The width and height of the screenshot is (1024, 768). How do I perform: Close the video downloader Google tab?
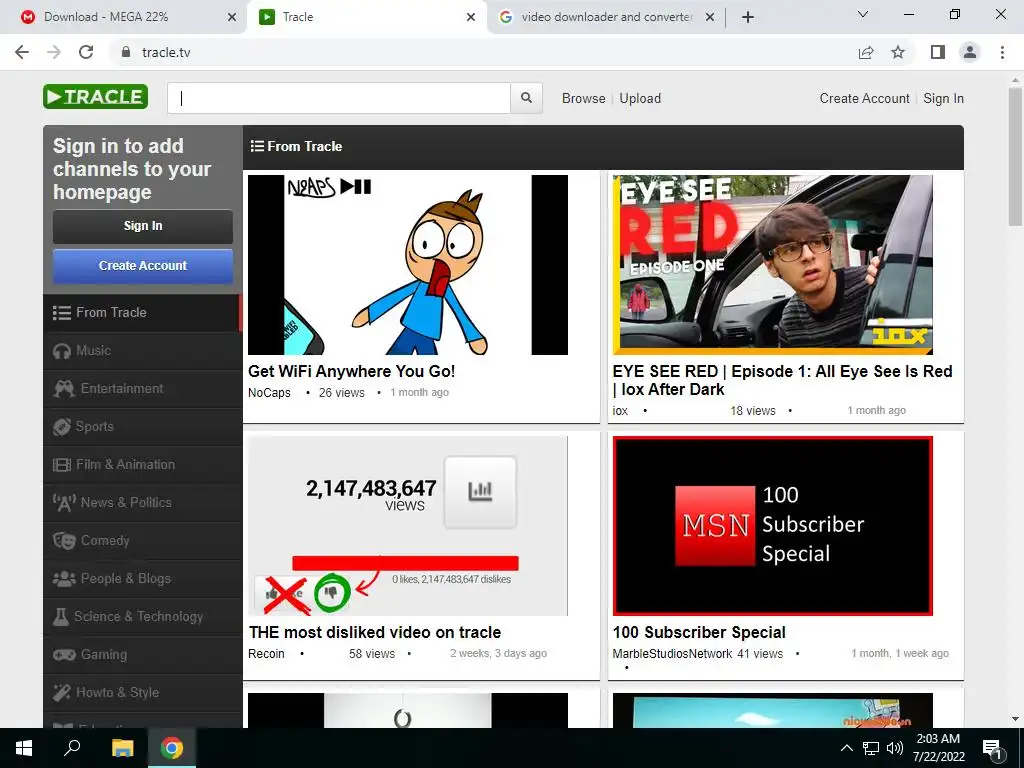tap(710, 17)
